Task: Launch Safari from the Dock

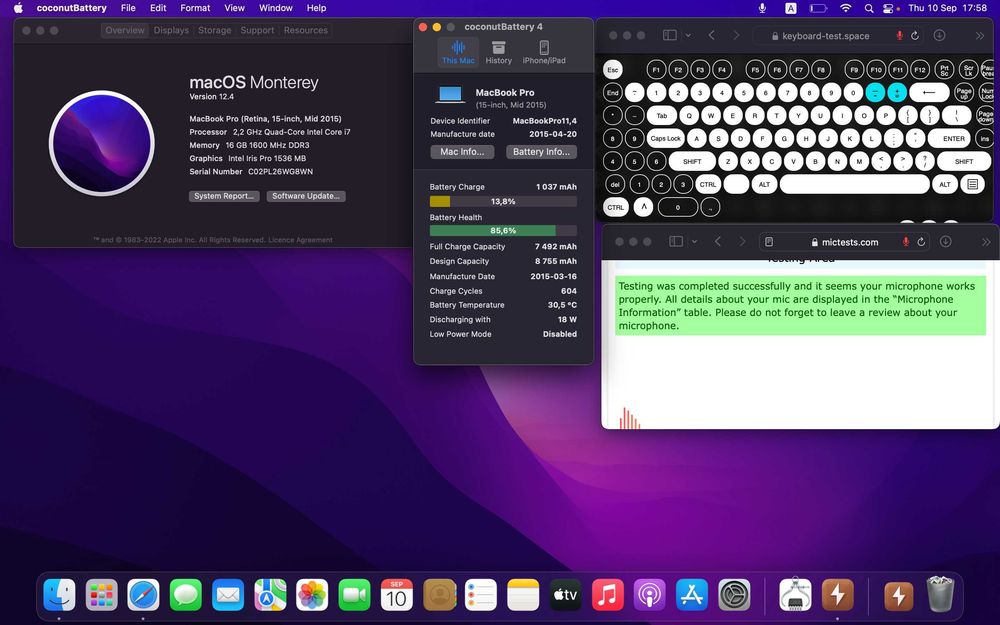Action: click(x=143, y=595)
